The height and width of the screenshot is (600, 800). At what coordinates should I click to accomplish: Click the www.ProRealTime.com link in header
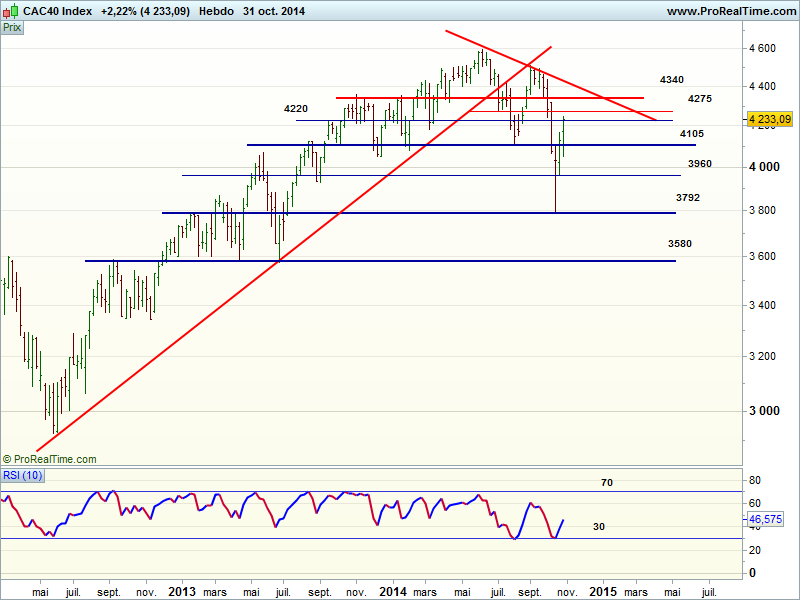(x=729, y=12)
